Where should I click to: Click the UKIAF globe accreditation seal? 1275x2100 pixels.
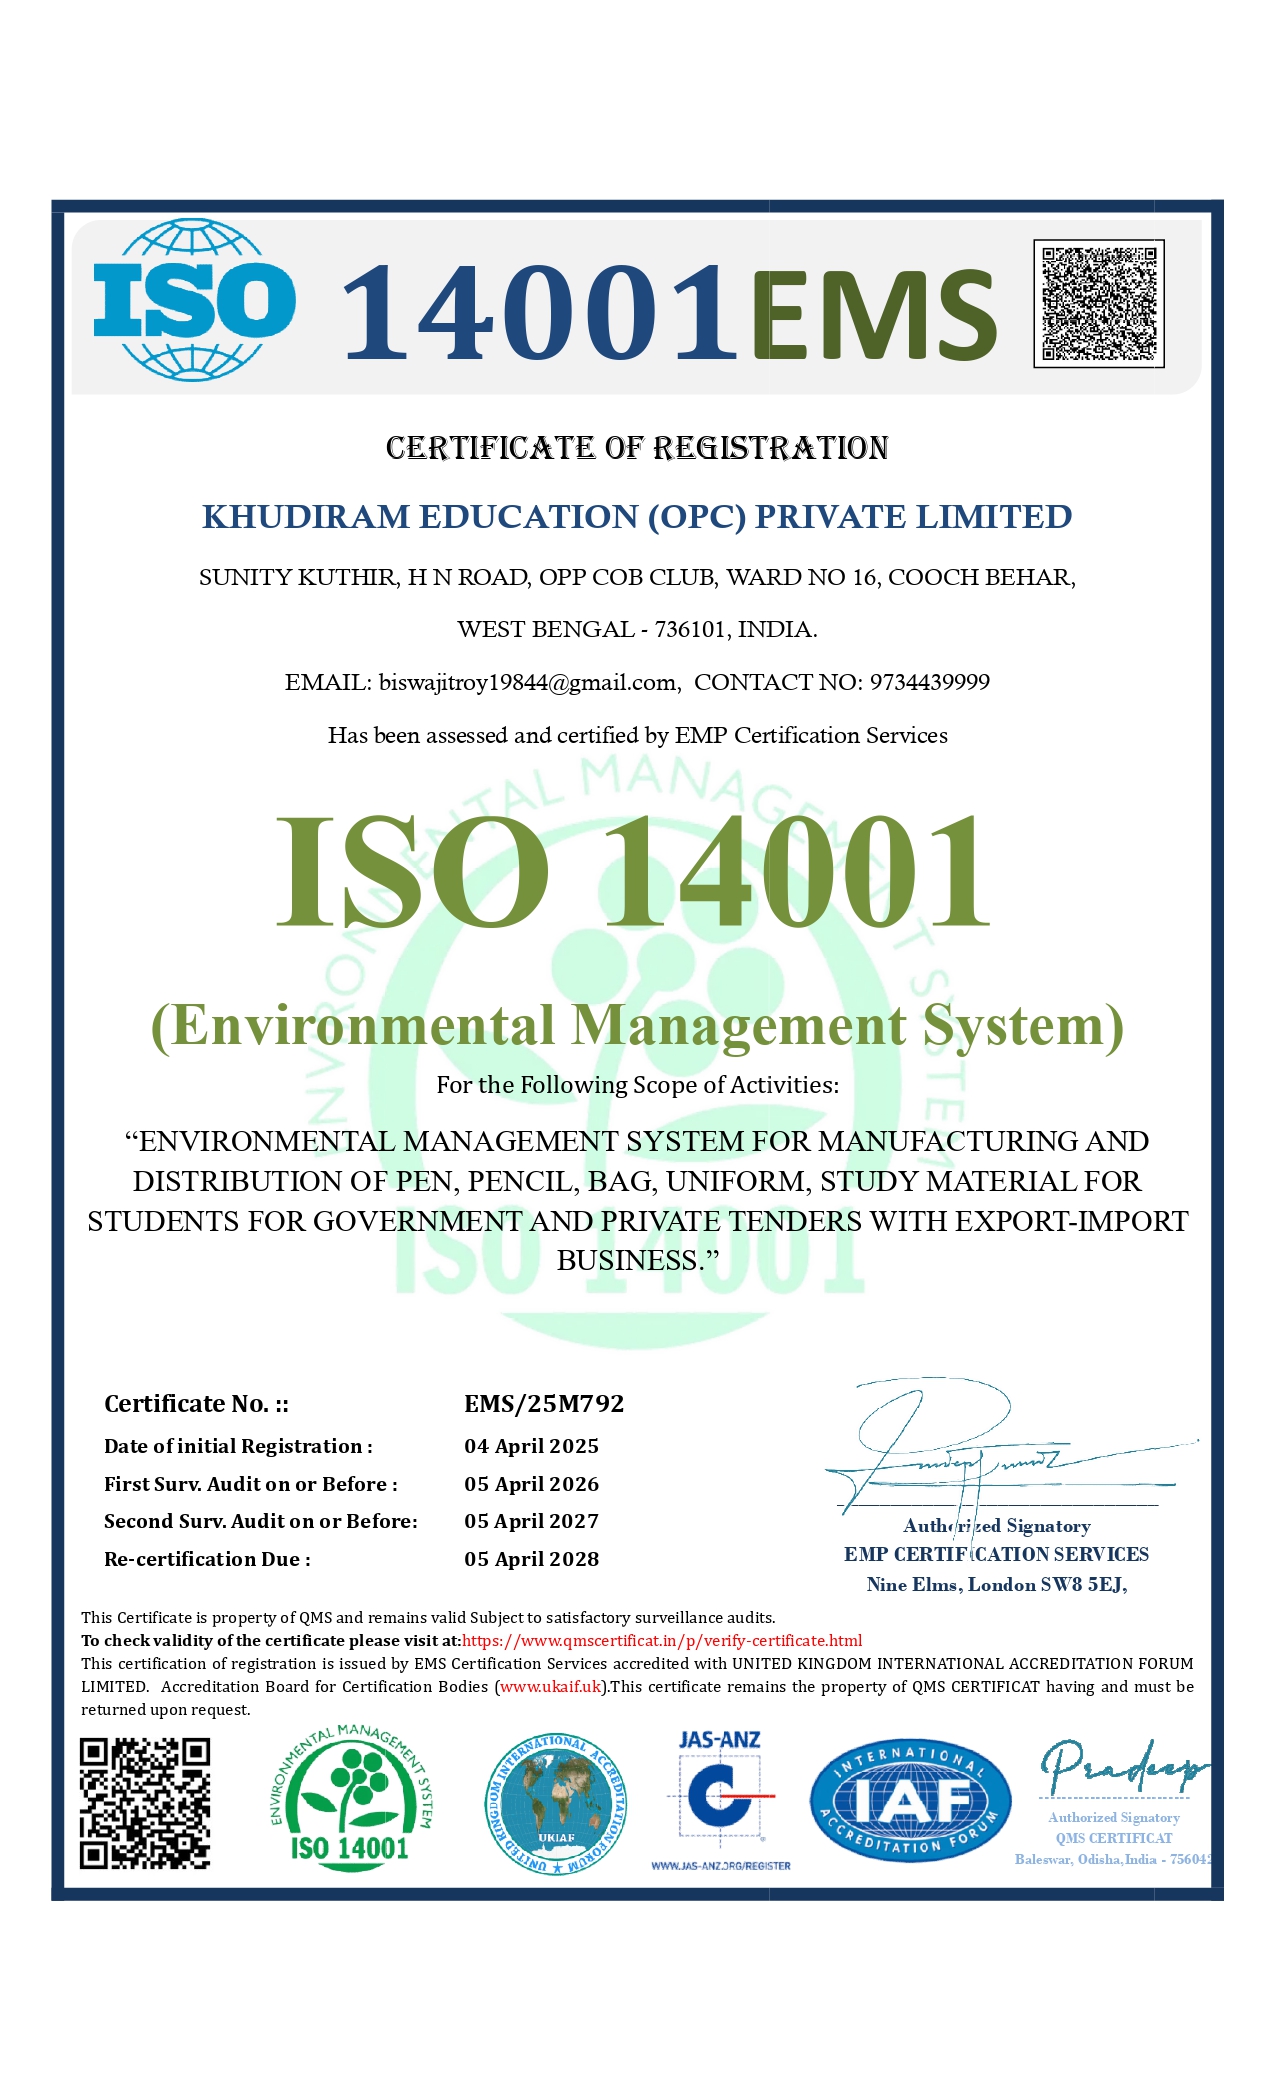(x=556, y=1804)
